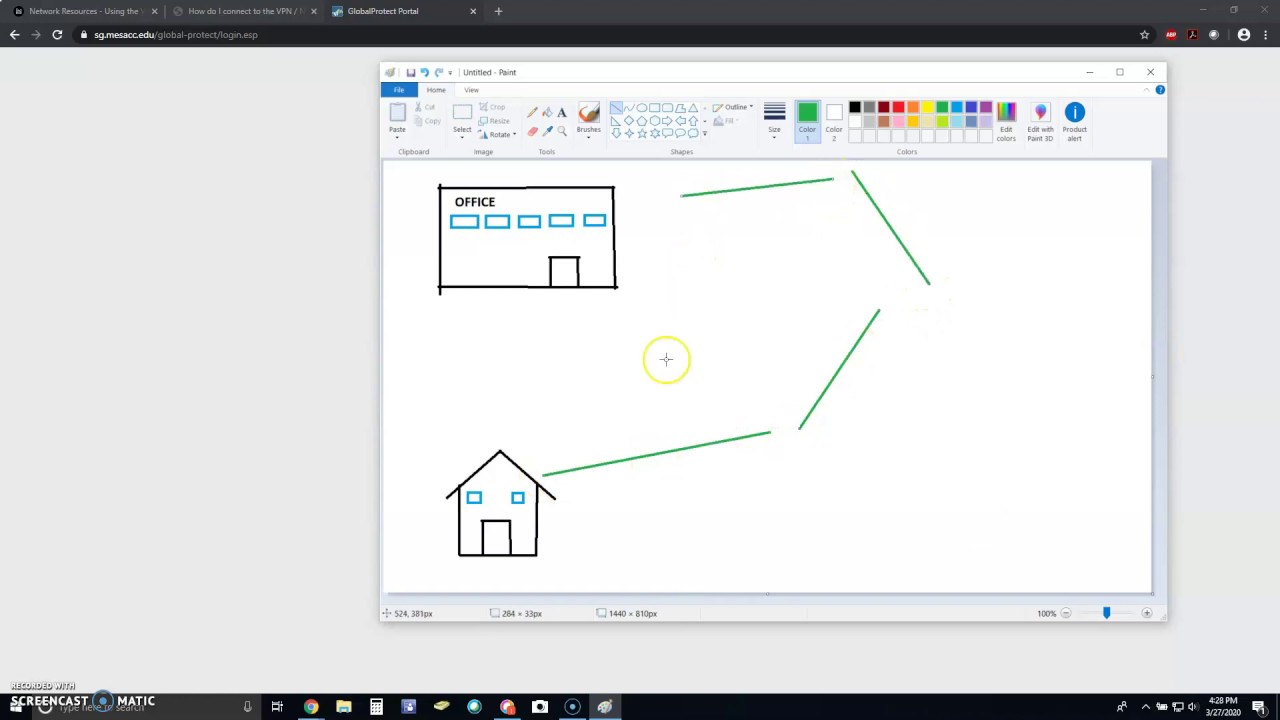Image resolution: width=1280 pixels, height=720 pixels.
Task: Open File Explorer from the taskbar
Action: pos(343,707)
